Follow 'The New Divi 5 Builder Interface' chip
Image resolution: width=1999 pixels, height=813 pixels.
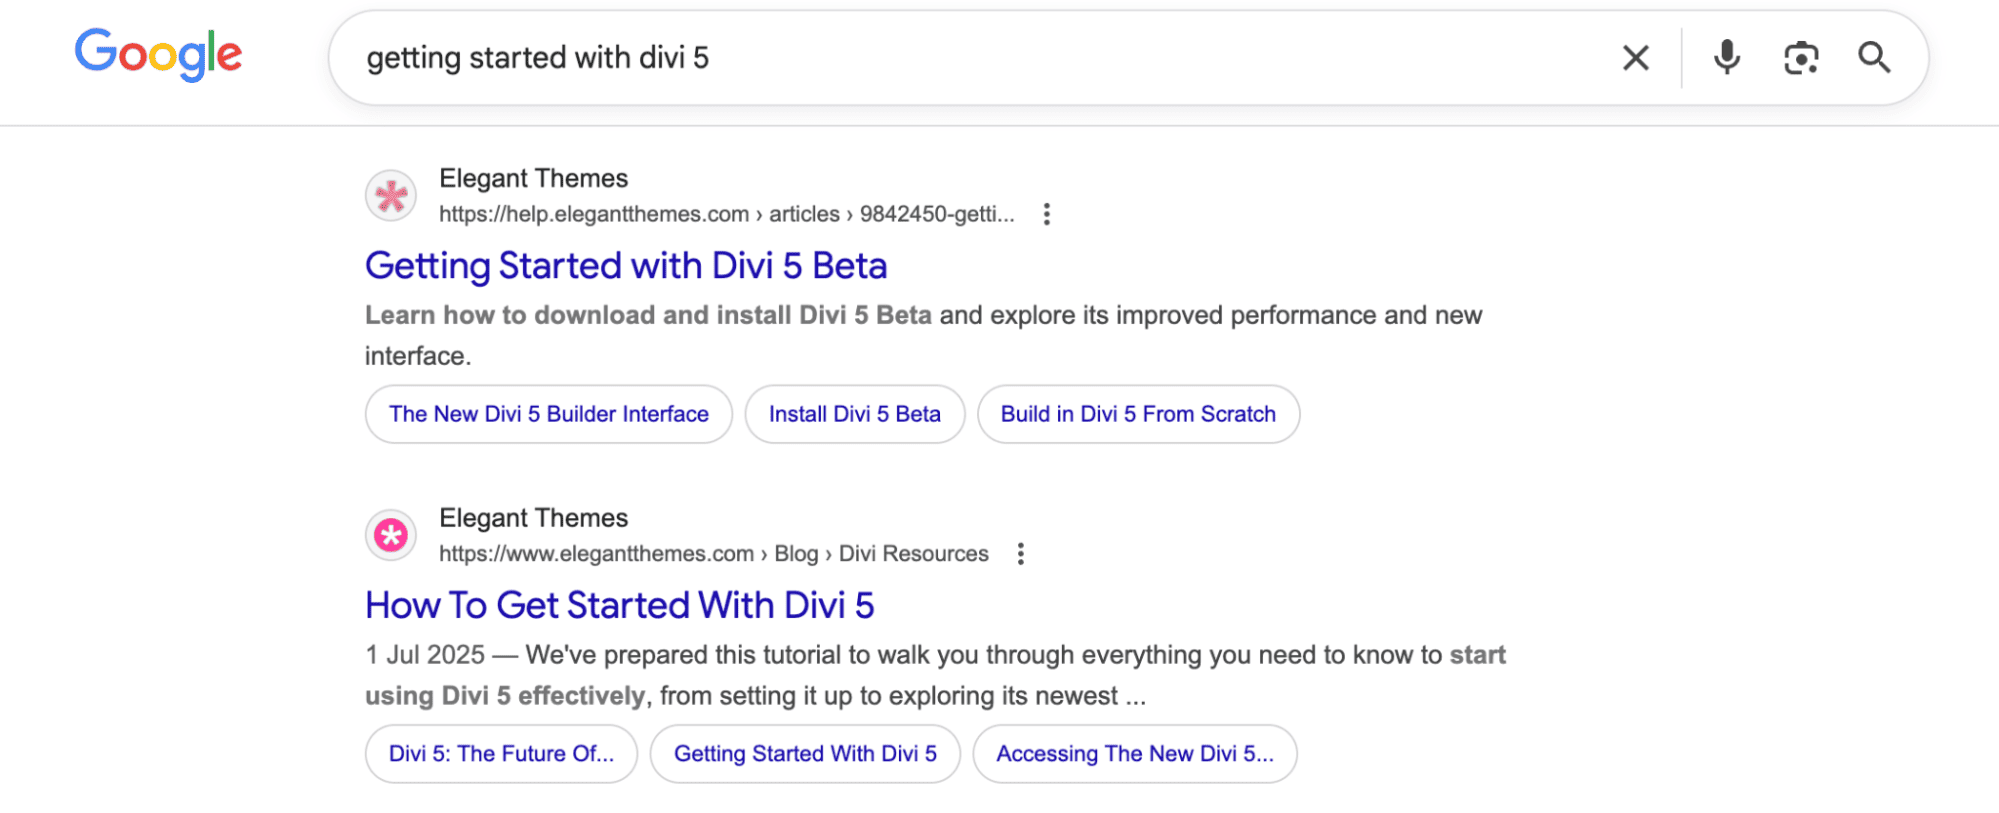click(549, 414)
